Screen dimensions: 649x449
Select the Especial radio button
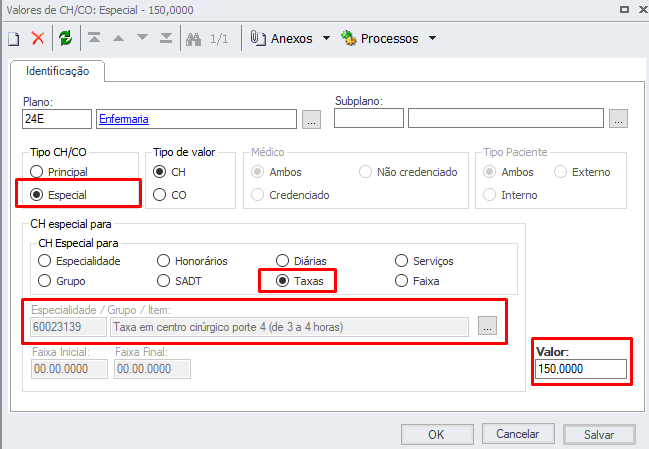(36, 194)
